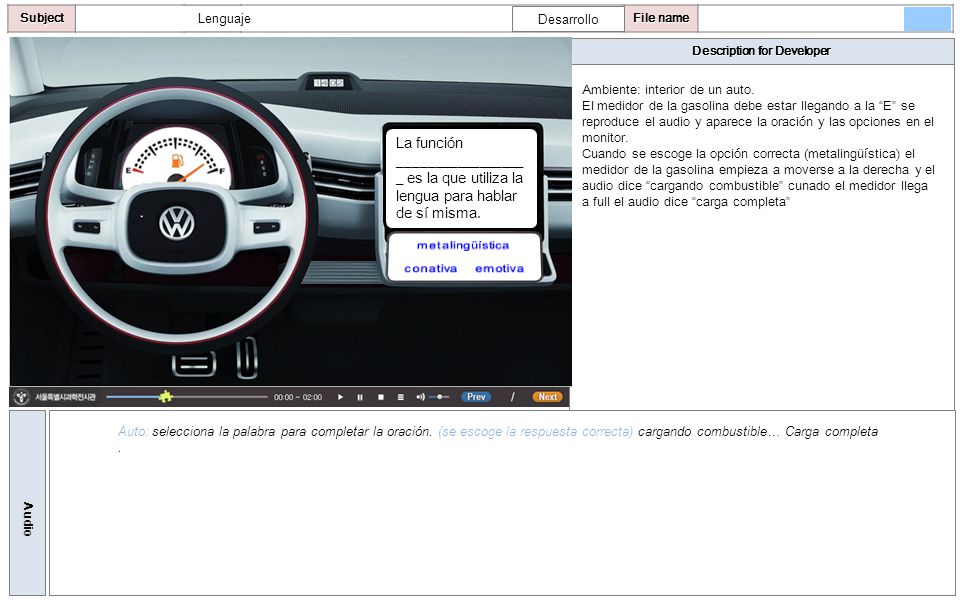The width and height of the screenshot is (960, 600).
Task: Click '(se escoge la respuesta correcta)' note
Action: tap(536, 432)
